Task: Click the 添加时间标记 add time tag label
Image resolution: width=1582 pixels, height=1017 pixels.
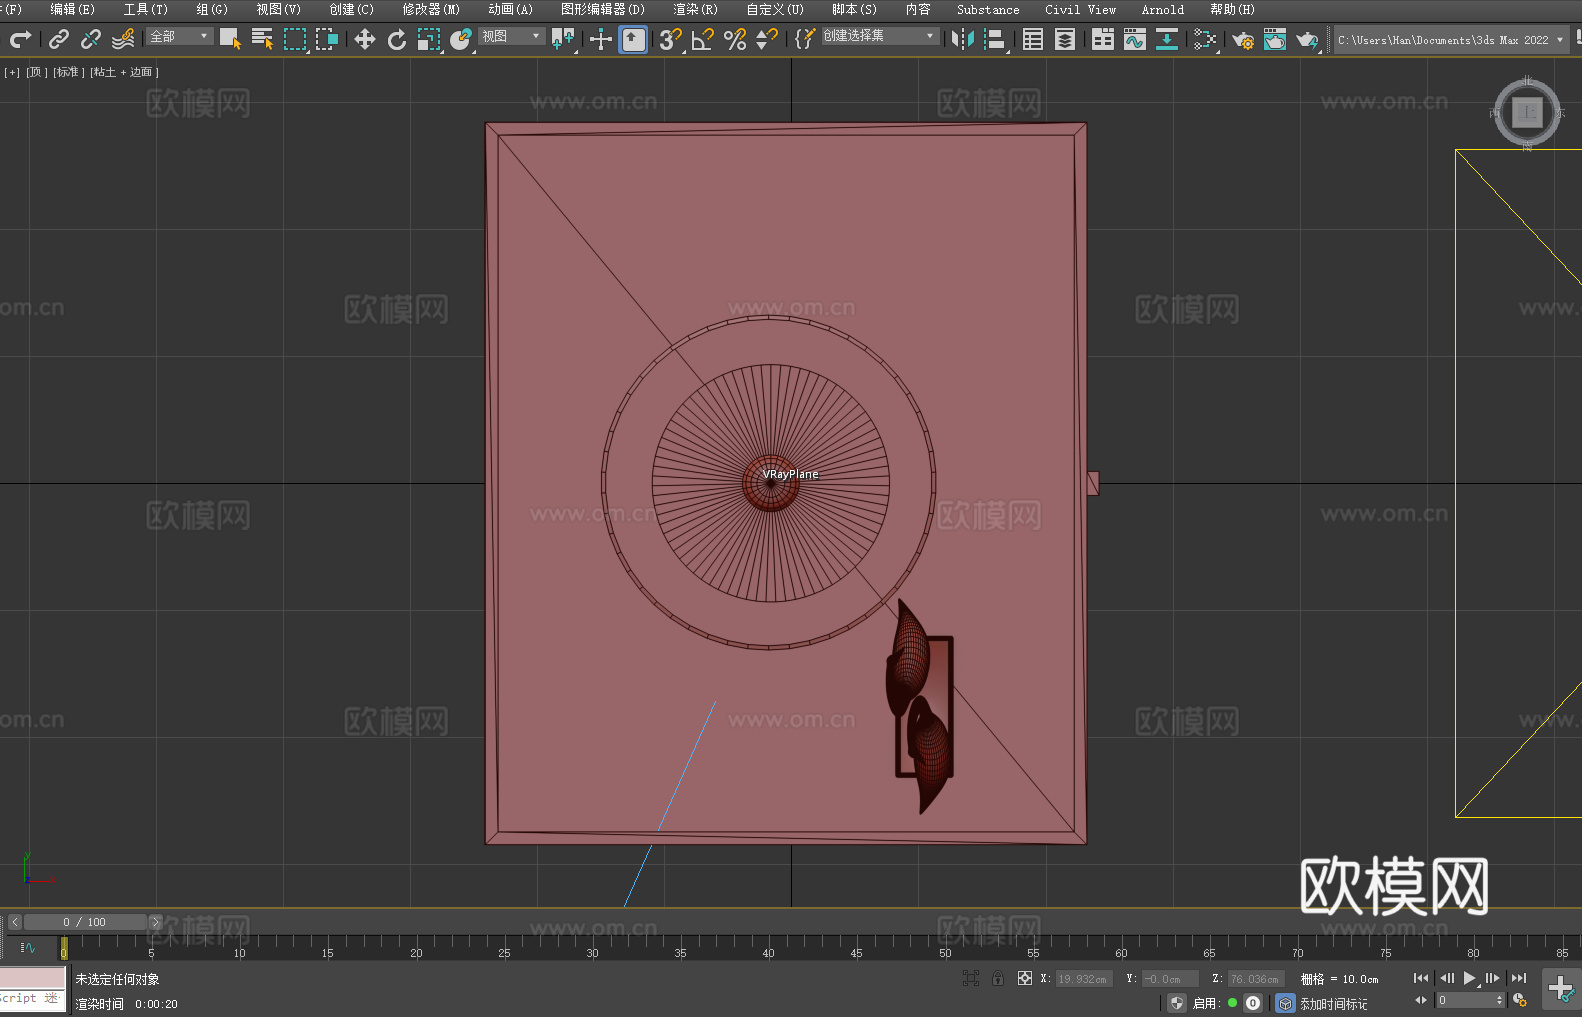Action: (x=1334, y=1004)
